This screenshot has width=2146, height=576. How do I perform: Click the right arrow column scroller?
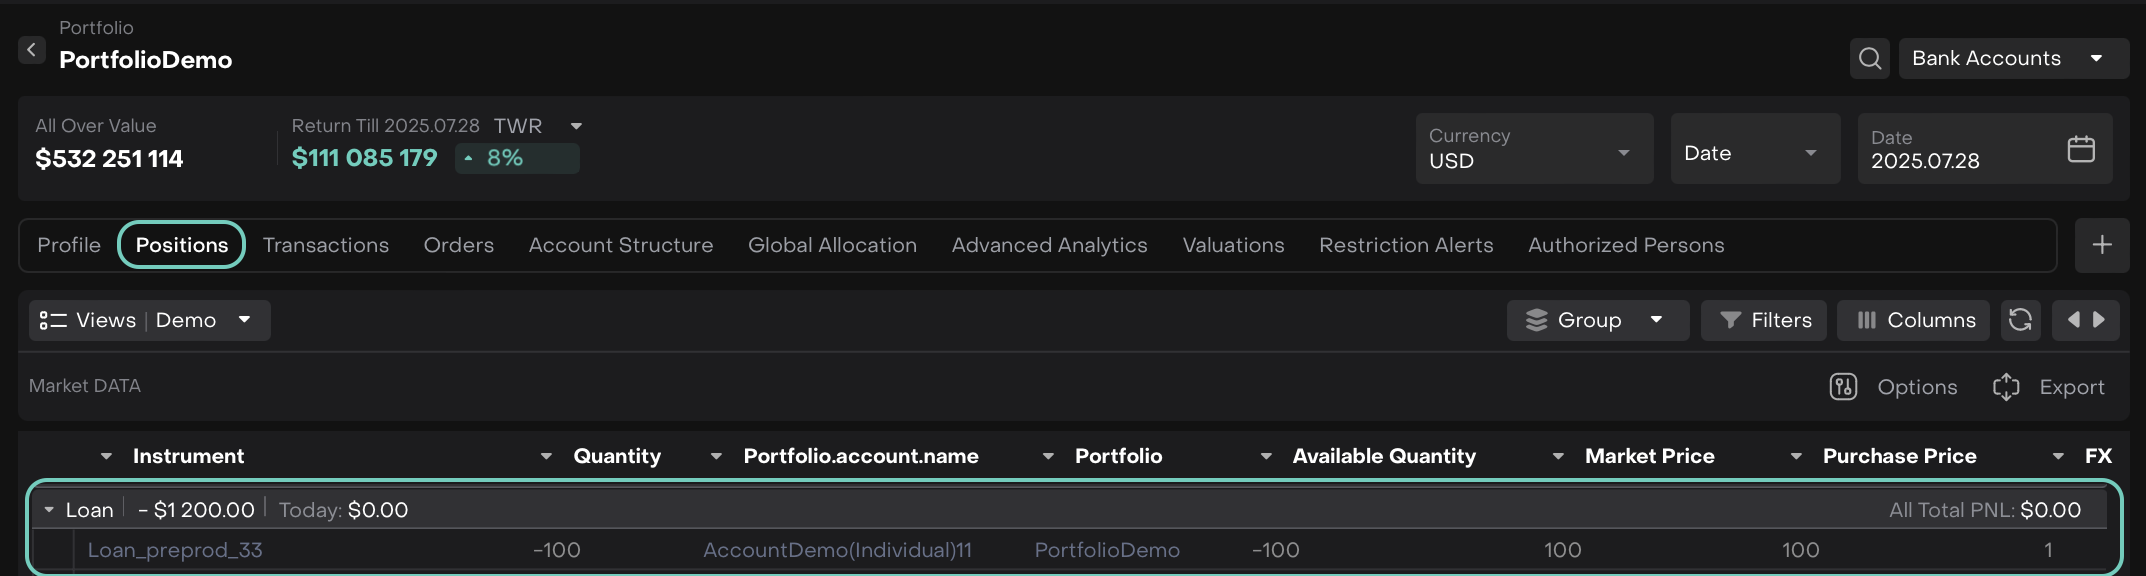coord(2099,320)
